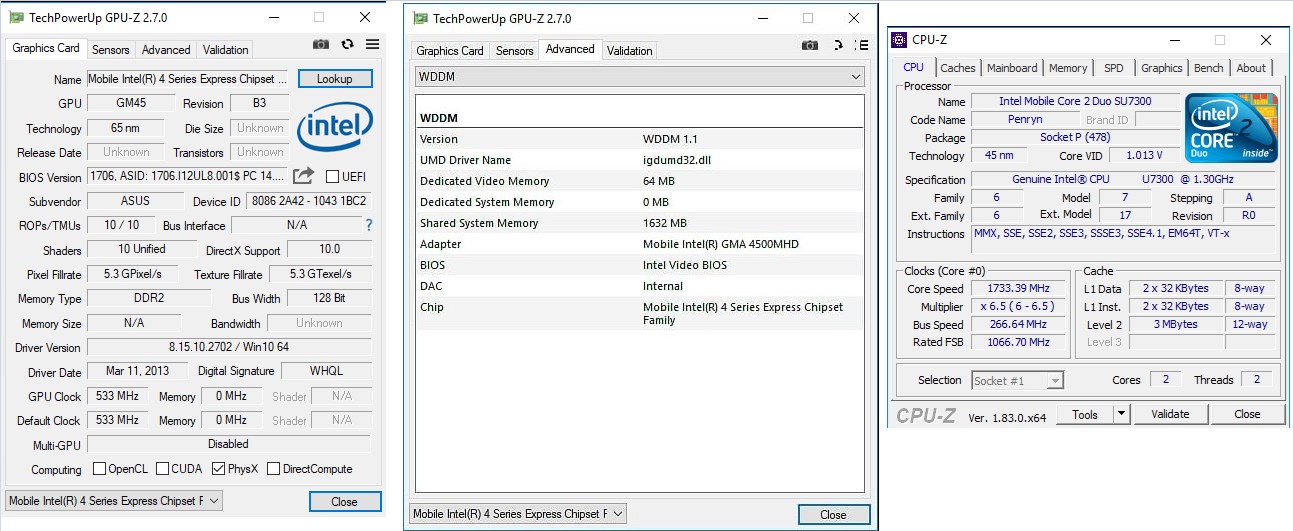The image size is (1293, 531).
Task: Select the Shared System Memory 1632 MB value
Action: click(664, 223)
